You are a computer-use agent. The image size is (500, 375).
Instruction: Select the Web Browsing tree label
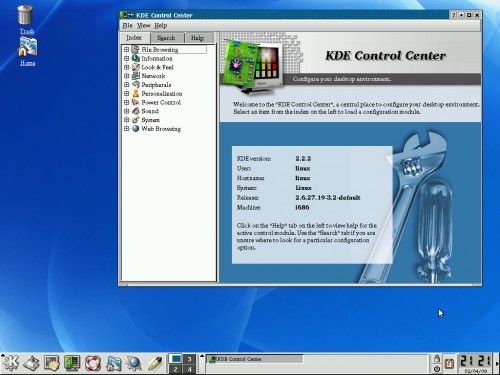pyautogui.click(x=161, y=129)
